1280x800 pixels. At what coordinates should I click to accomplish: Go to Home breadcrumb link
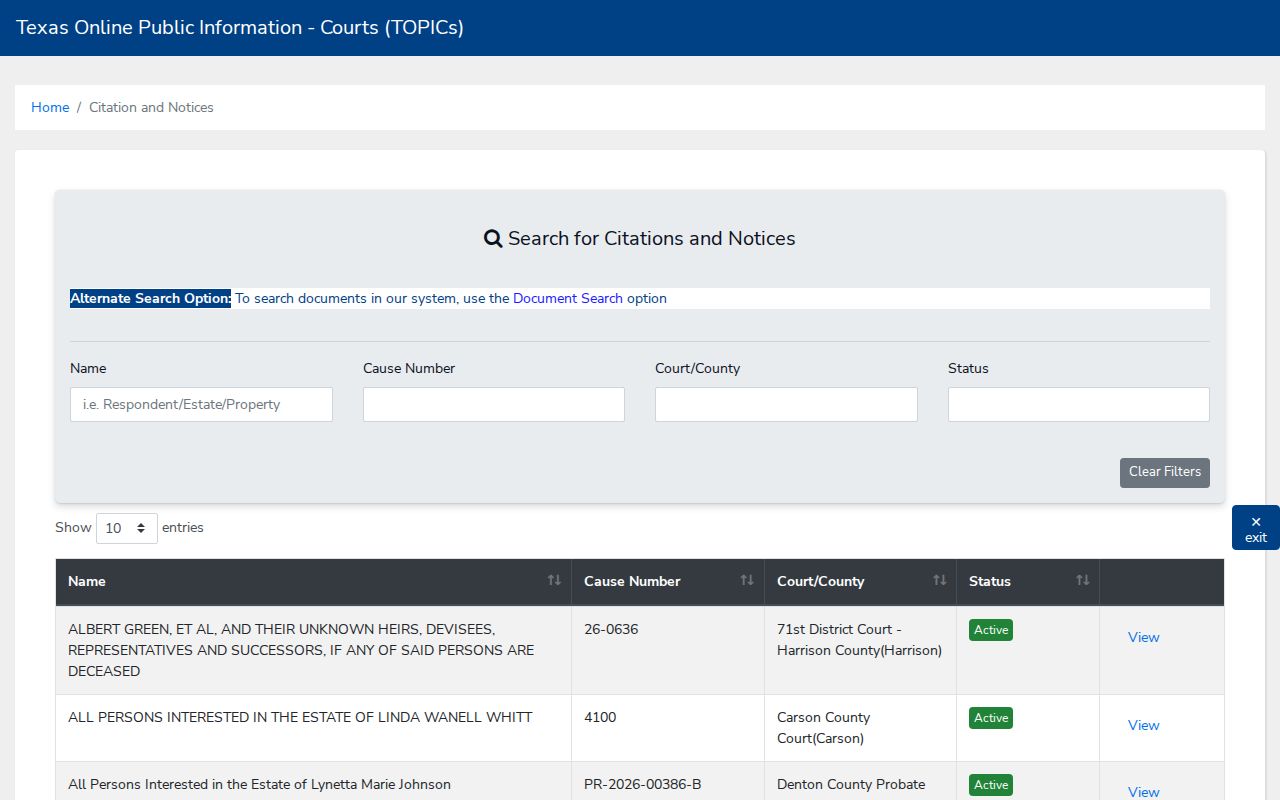coord(50,107)
